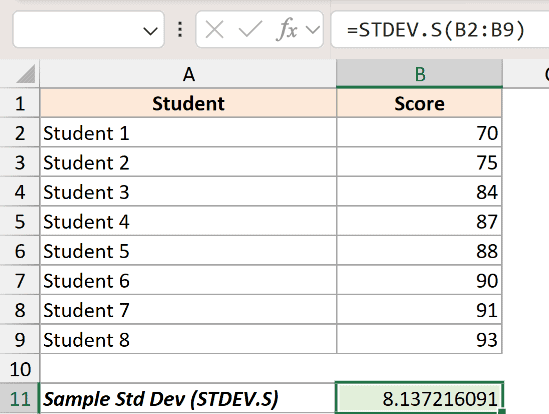
Task: Select row 5 header
Action: click(20, 221)
